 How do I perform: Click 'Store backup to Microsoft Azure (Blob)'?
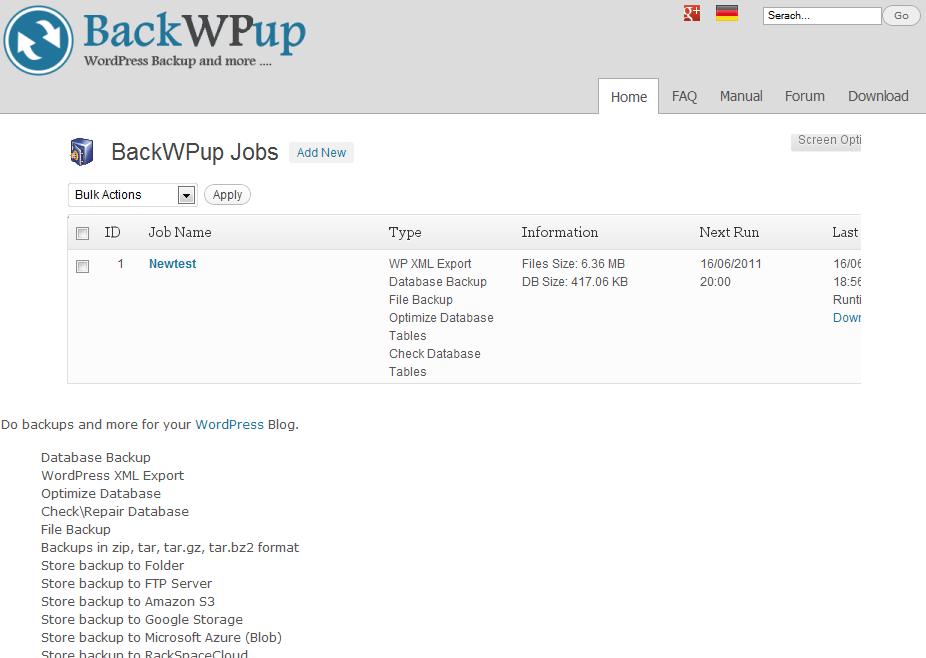pos(161,638)
